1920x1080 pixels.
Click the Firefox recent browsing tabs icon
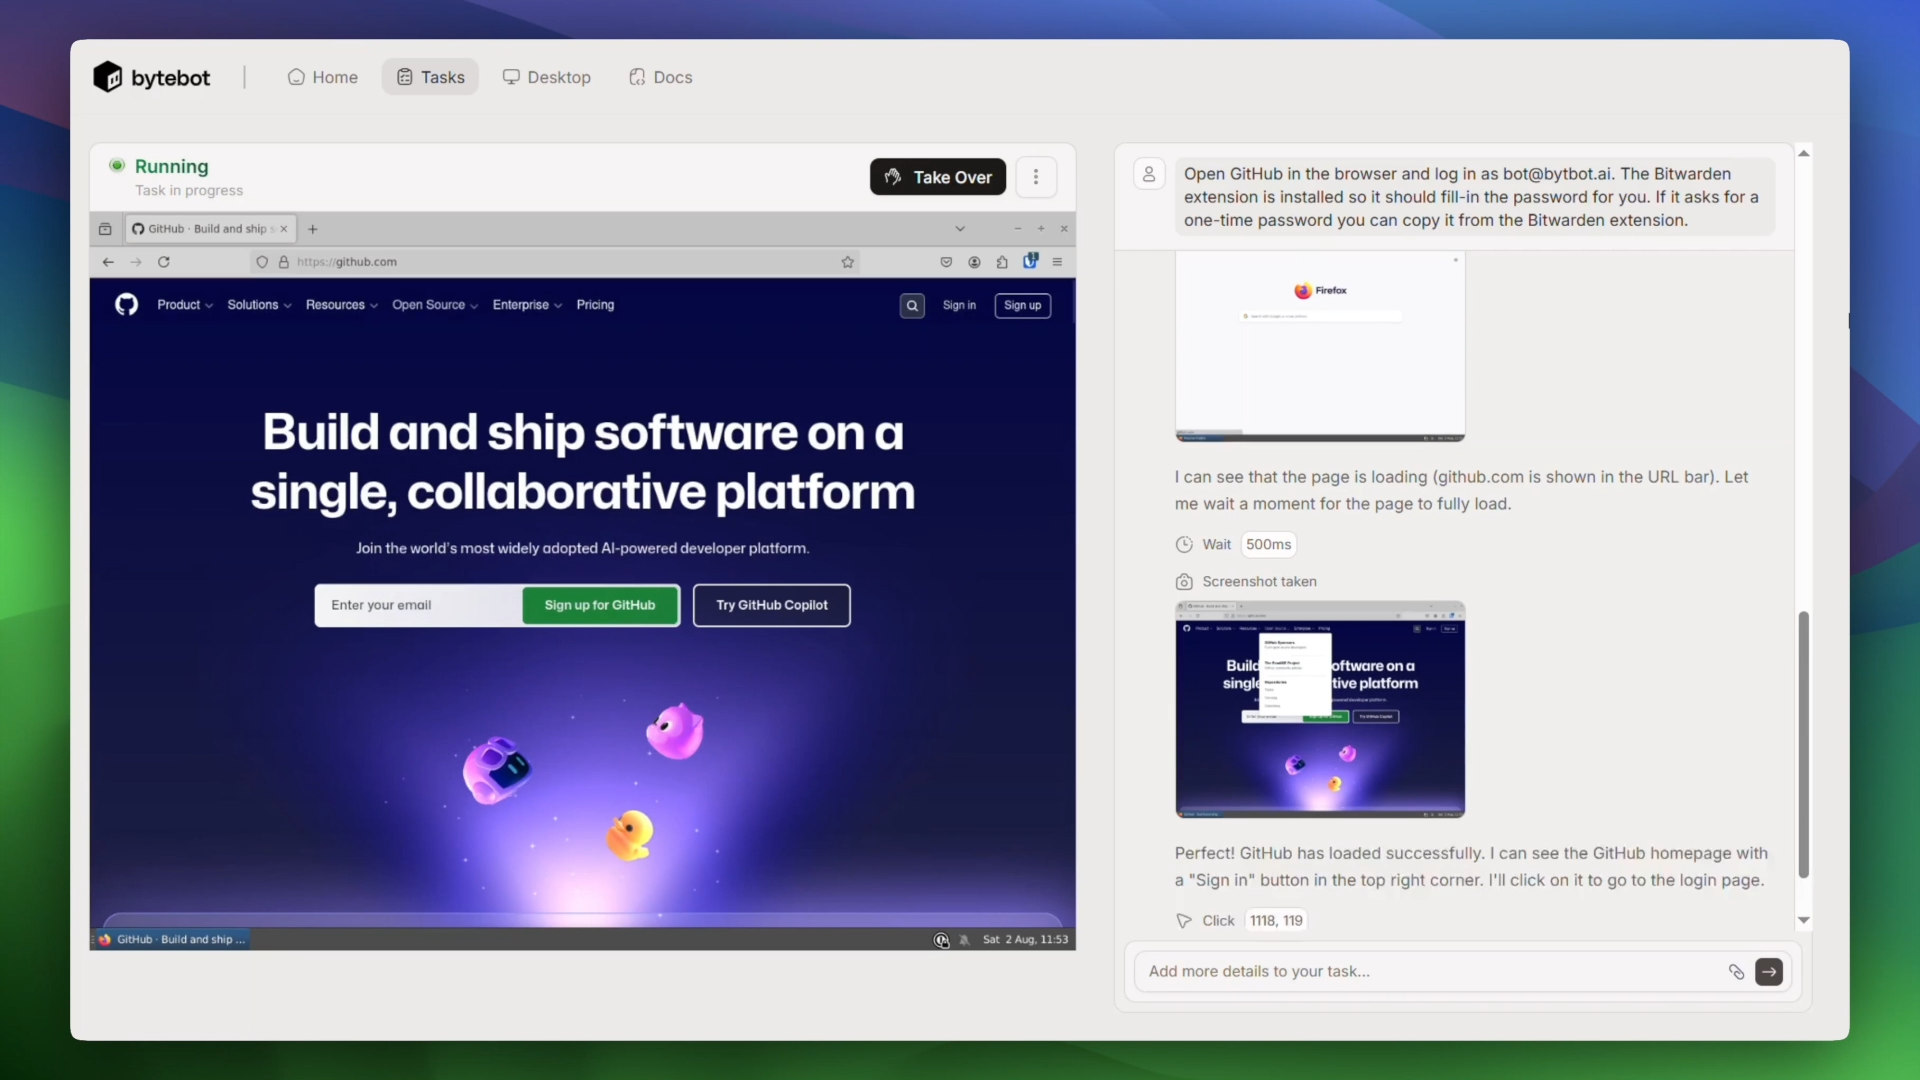105,229
